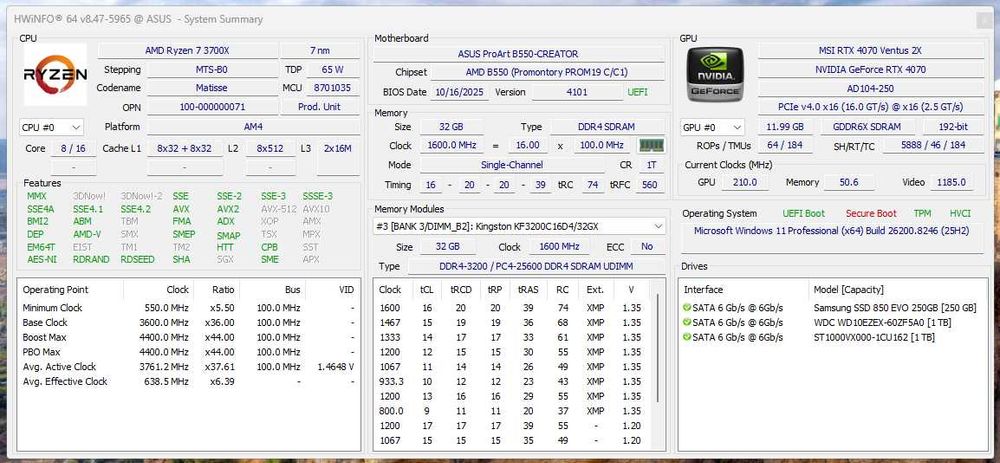Click the tRFC 560 timing value

click(649, 185)
